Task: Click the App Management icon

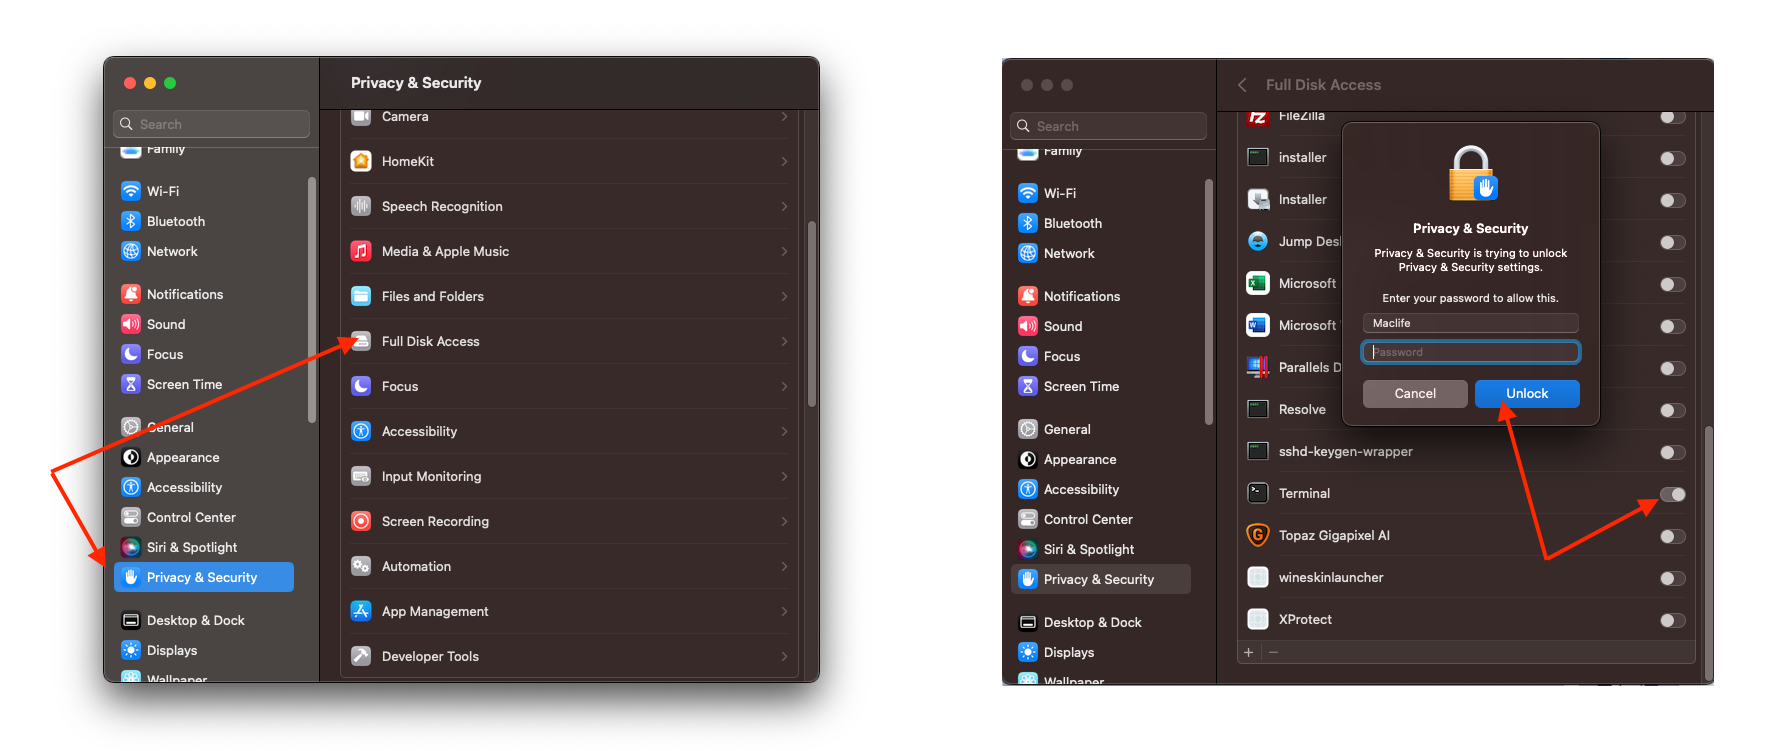Action: [361, 611]
